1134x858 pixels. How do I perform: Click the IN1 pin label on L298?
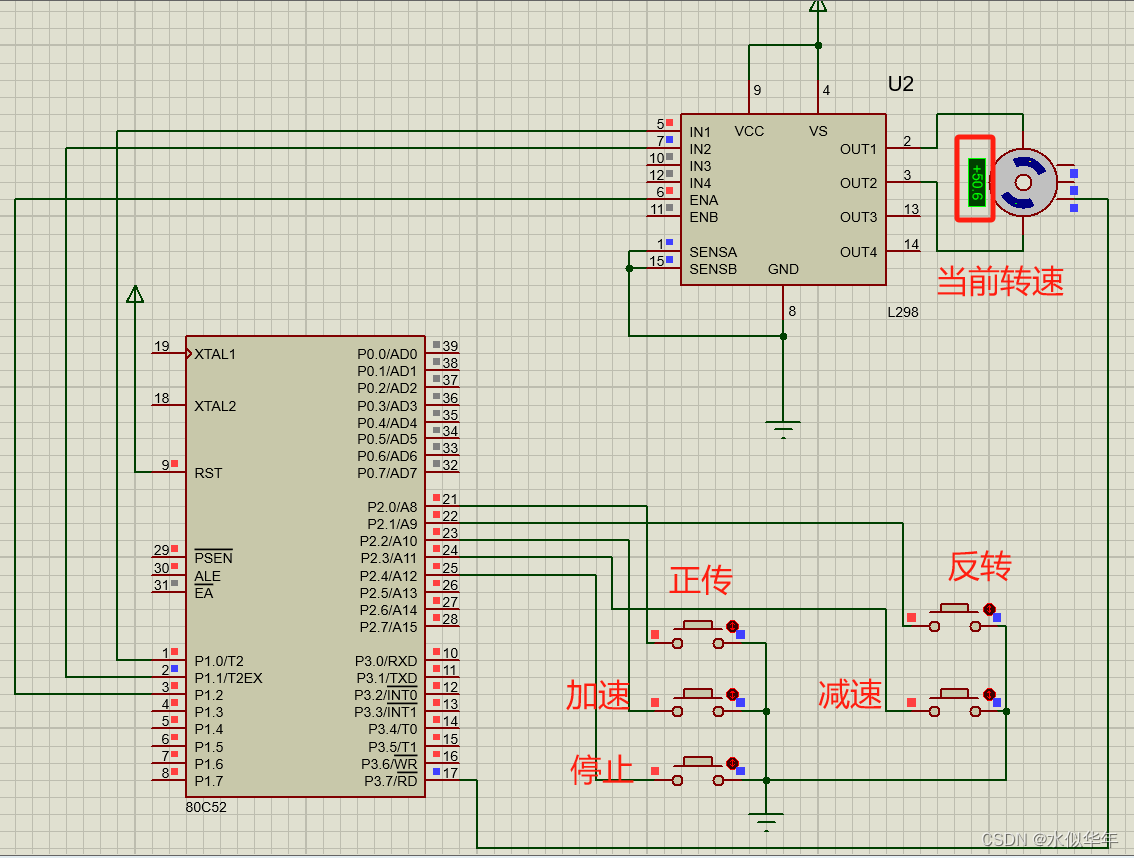coord(700,132)
